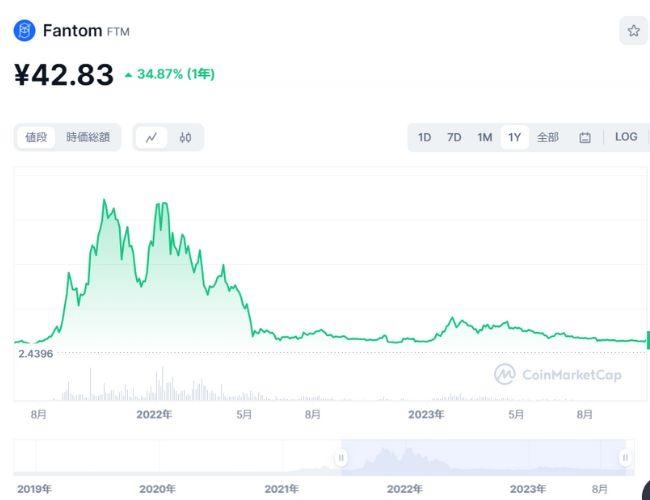Viewport: 650px width, 500px height.
Task: Switch to candlestick chart view
Action: point(185,137)
